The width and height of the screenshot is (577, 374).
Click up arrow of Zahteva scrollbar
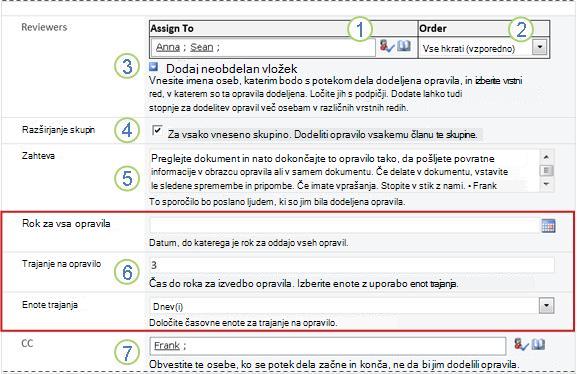(546, 157)
